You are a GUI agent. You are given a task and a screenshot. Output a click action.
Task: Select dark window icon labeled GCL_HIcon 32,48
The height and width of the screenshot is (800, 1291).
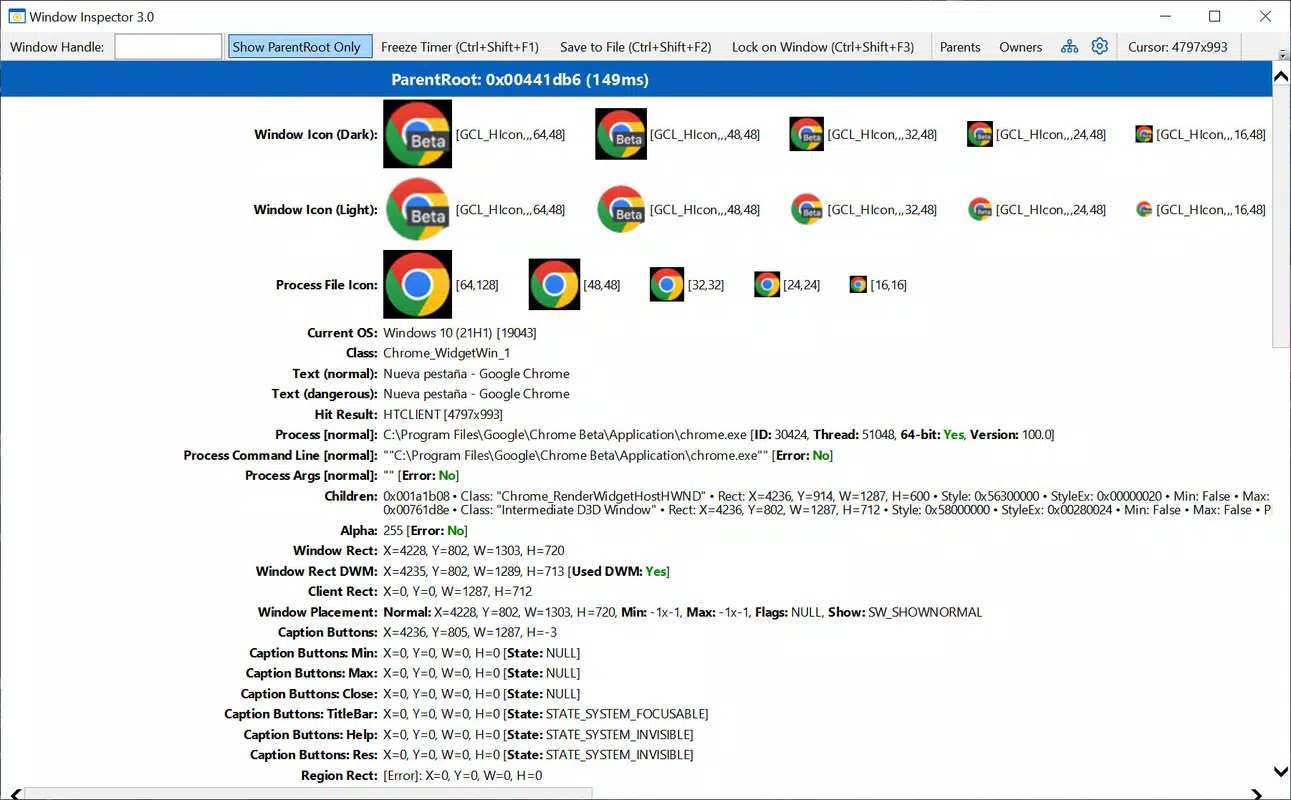807,134
